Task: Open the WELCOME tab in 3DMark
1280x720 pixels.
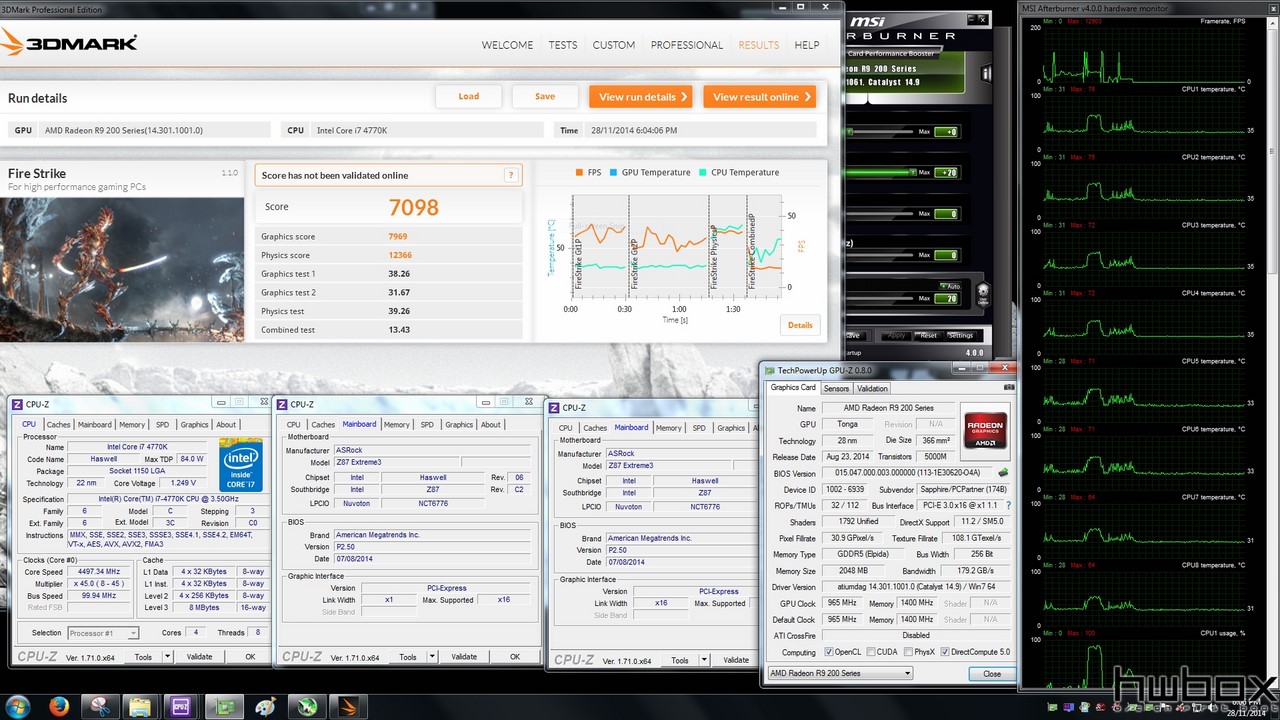Action: coord(507,45)
